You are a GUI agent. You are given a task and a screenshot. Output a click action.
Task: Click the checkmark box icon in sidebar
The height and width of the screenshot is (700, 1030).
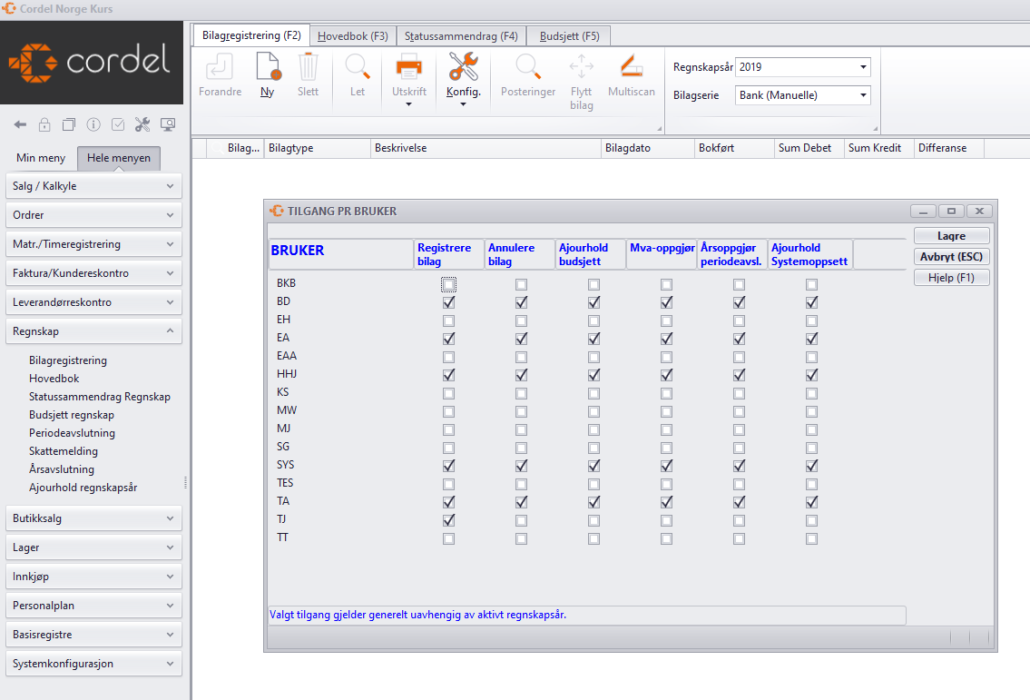point(118,124)
